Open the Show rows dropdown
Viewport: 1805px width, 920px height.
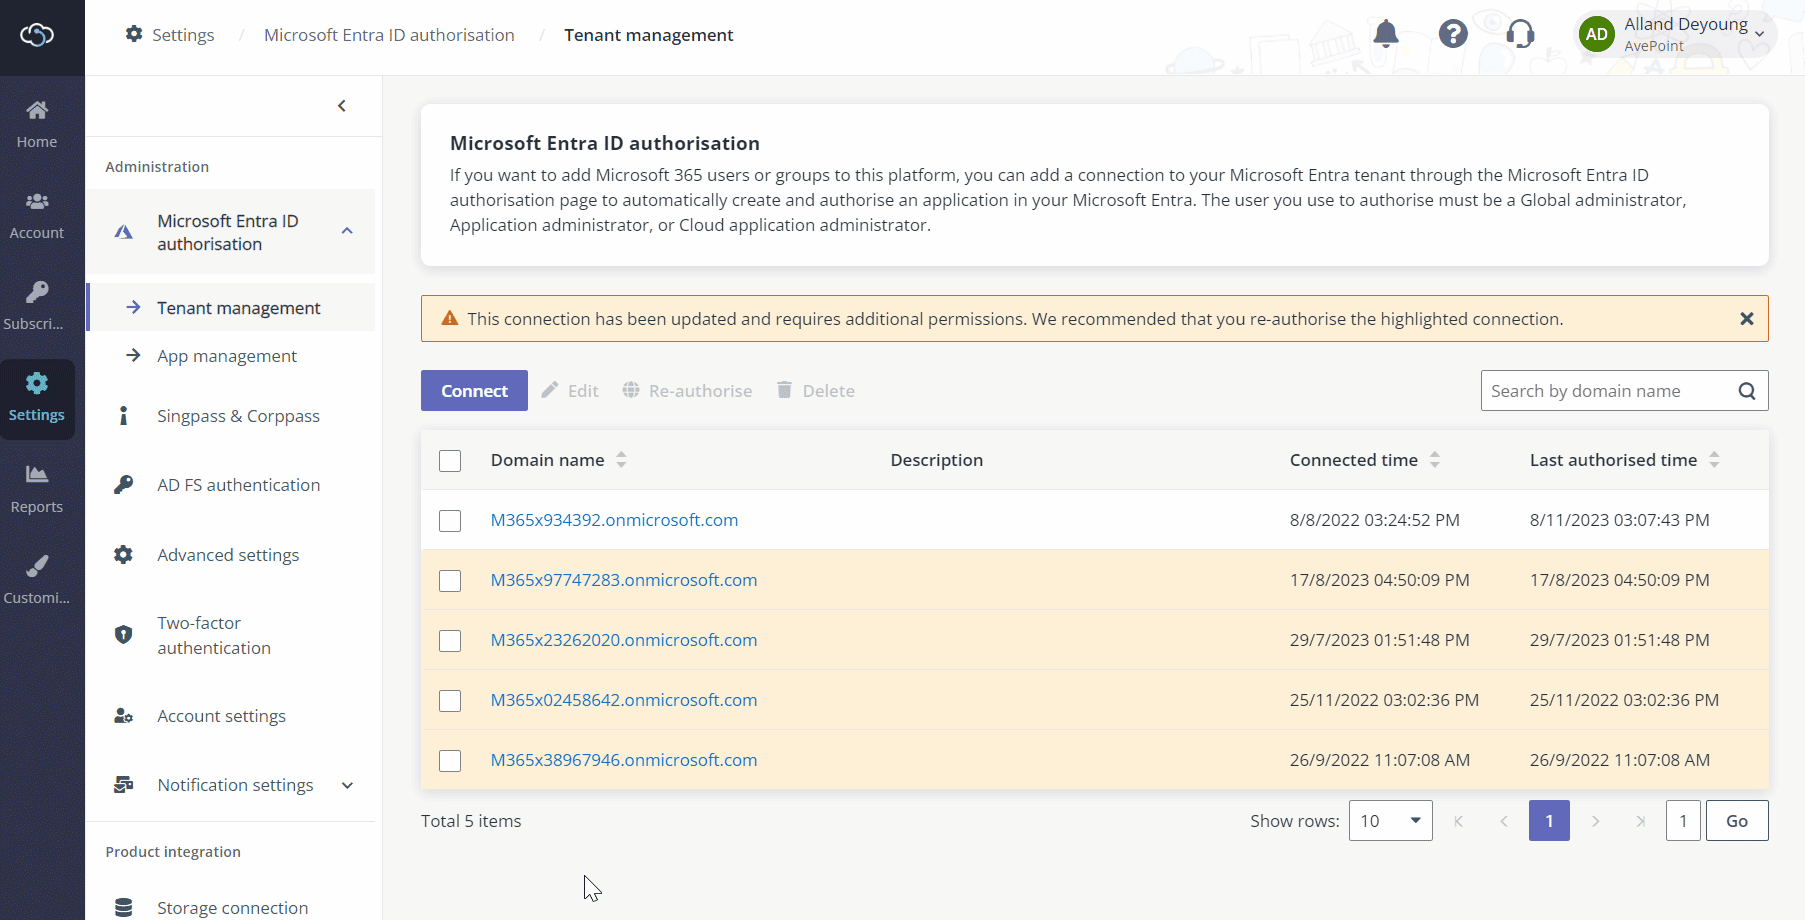(1390, 821)
